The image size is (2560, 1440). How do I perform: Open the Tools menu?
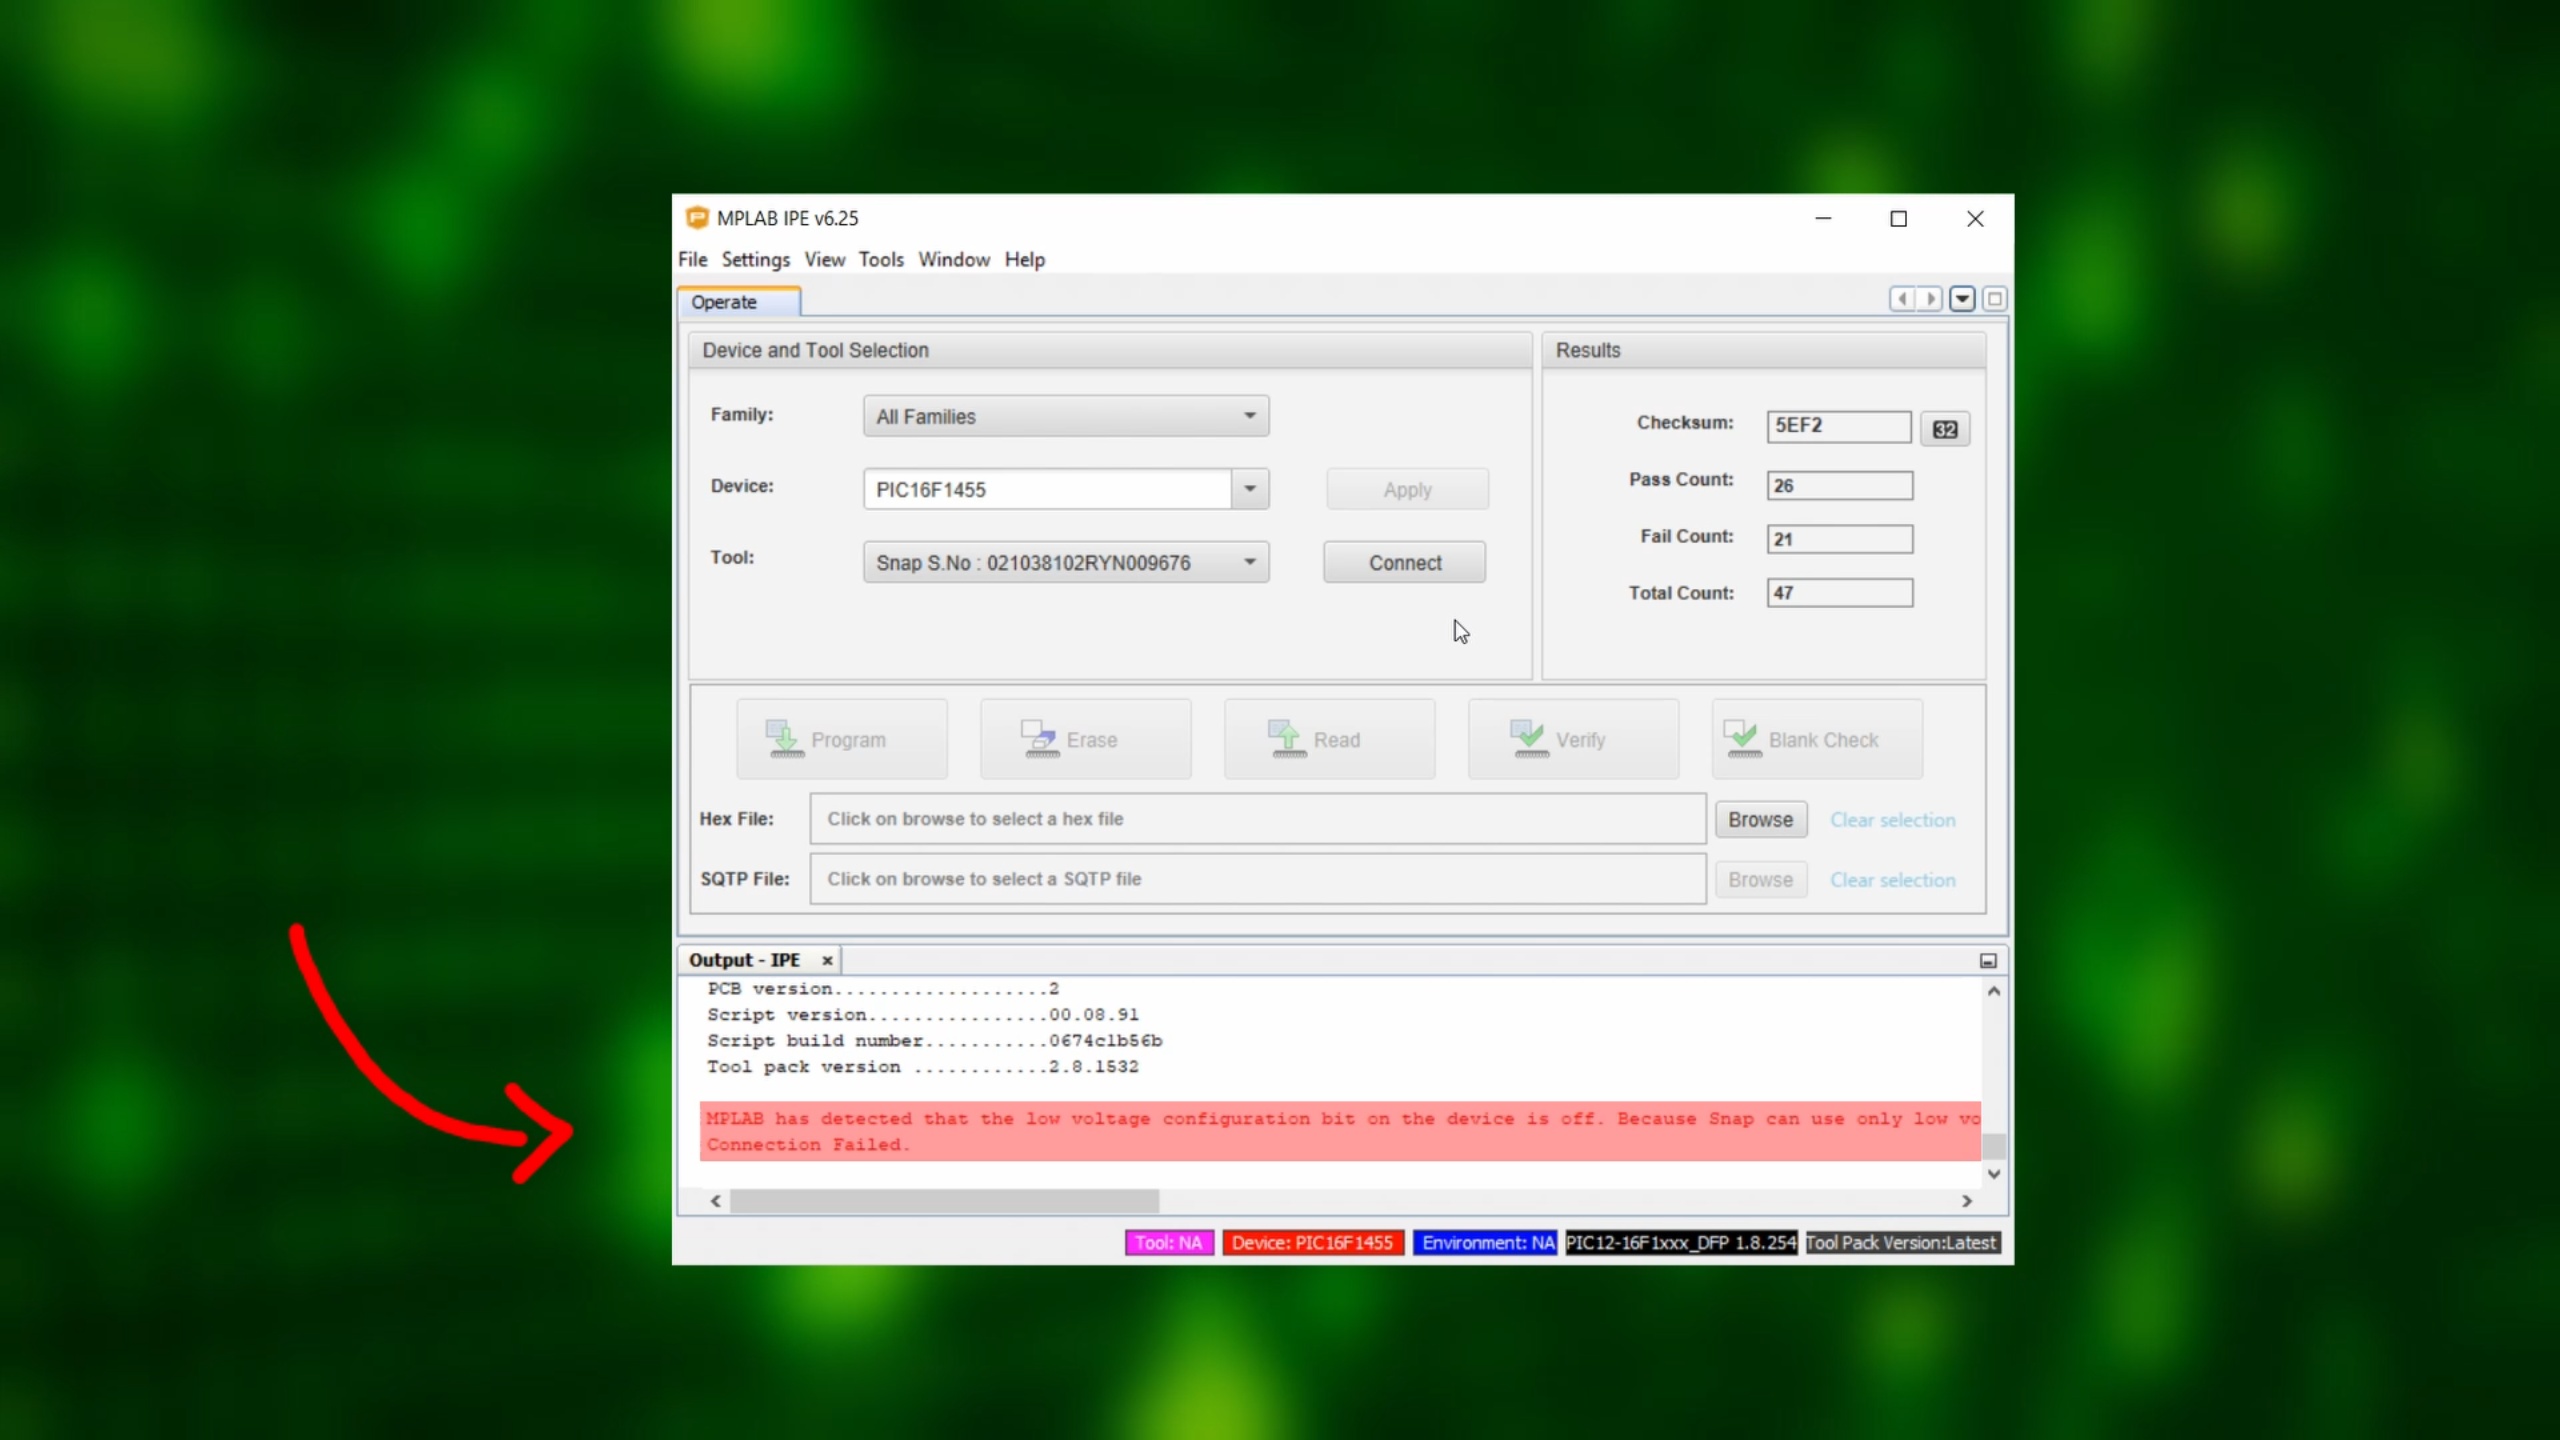880,260
